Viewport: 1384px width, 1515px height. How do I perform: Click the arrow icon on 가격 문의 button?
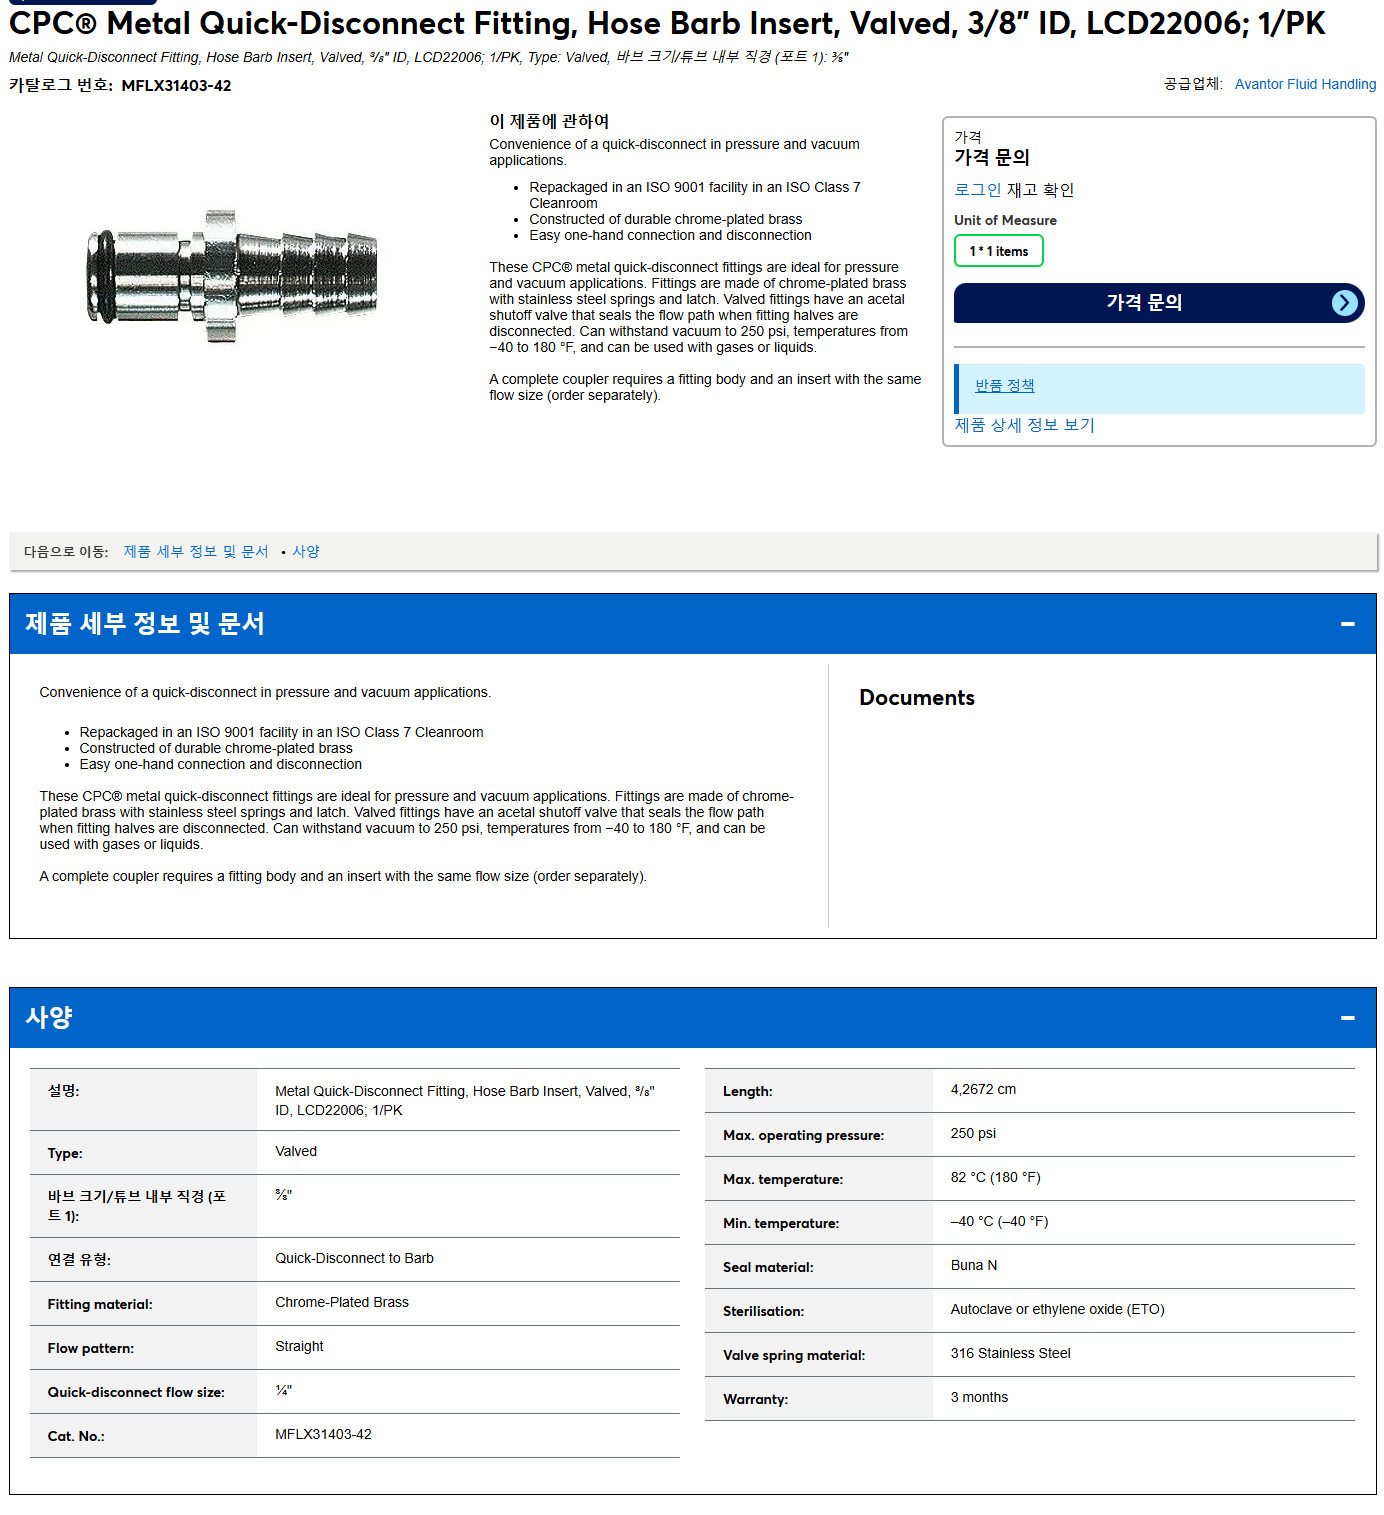pyautogui.click(x=1345, y=303)
